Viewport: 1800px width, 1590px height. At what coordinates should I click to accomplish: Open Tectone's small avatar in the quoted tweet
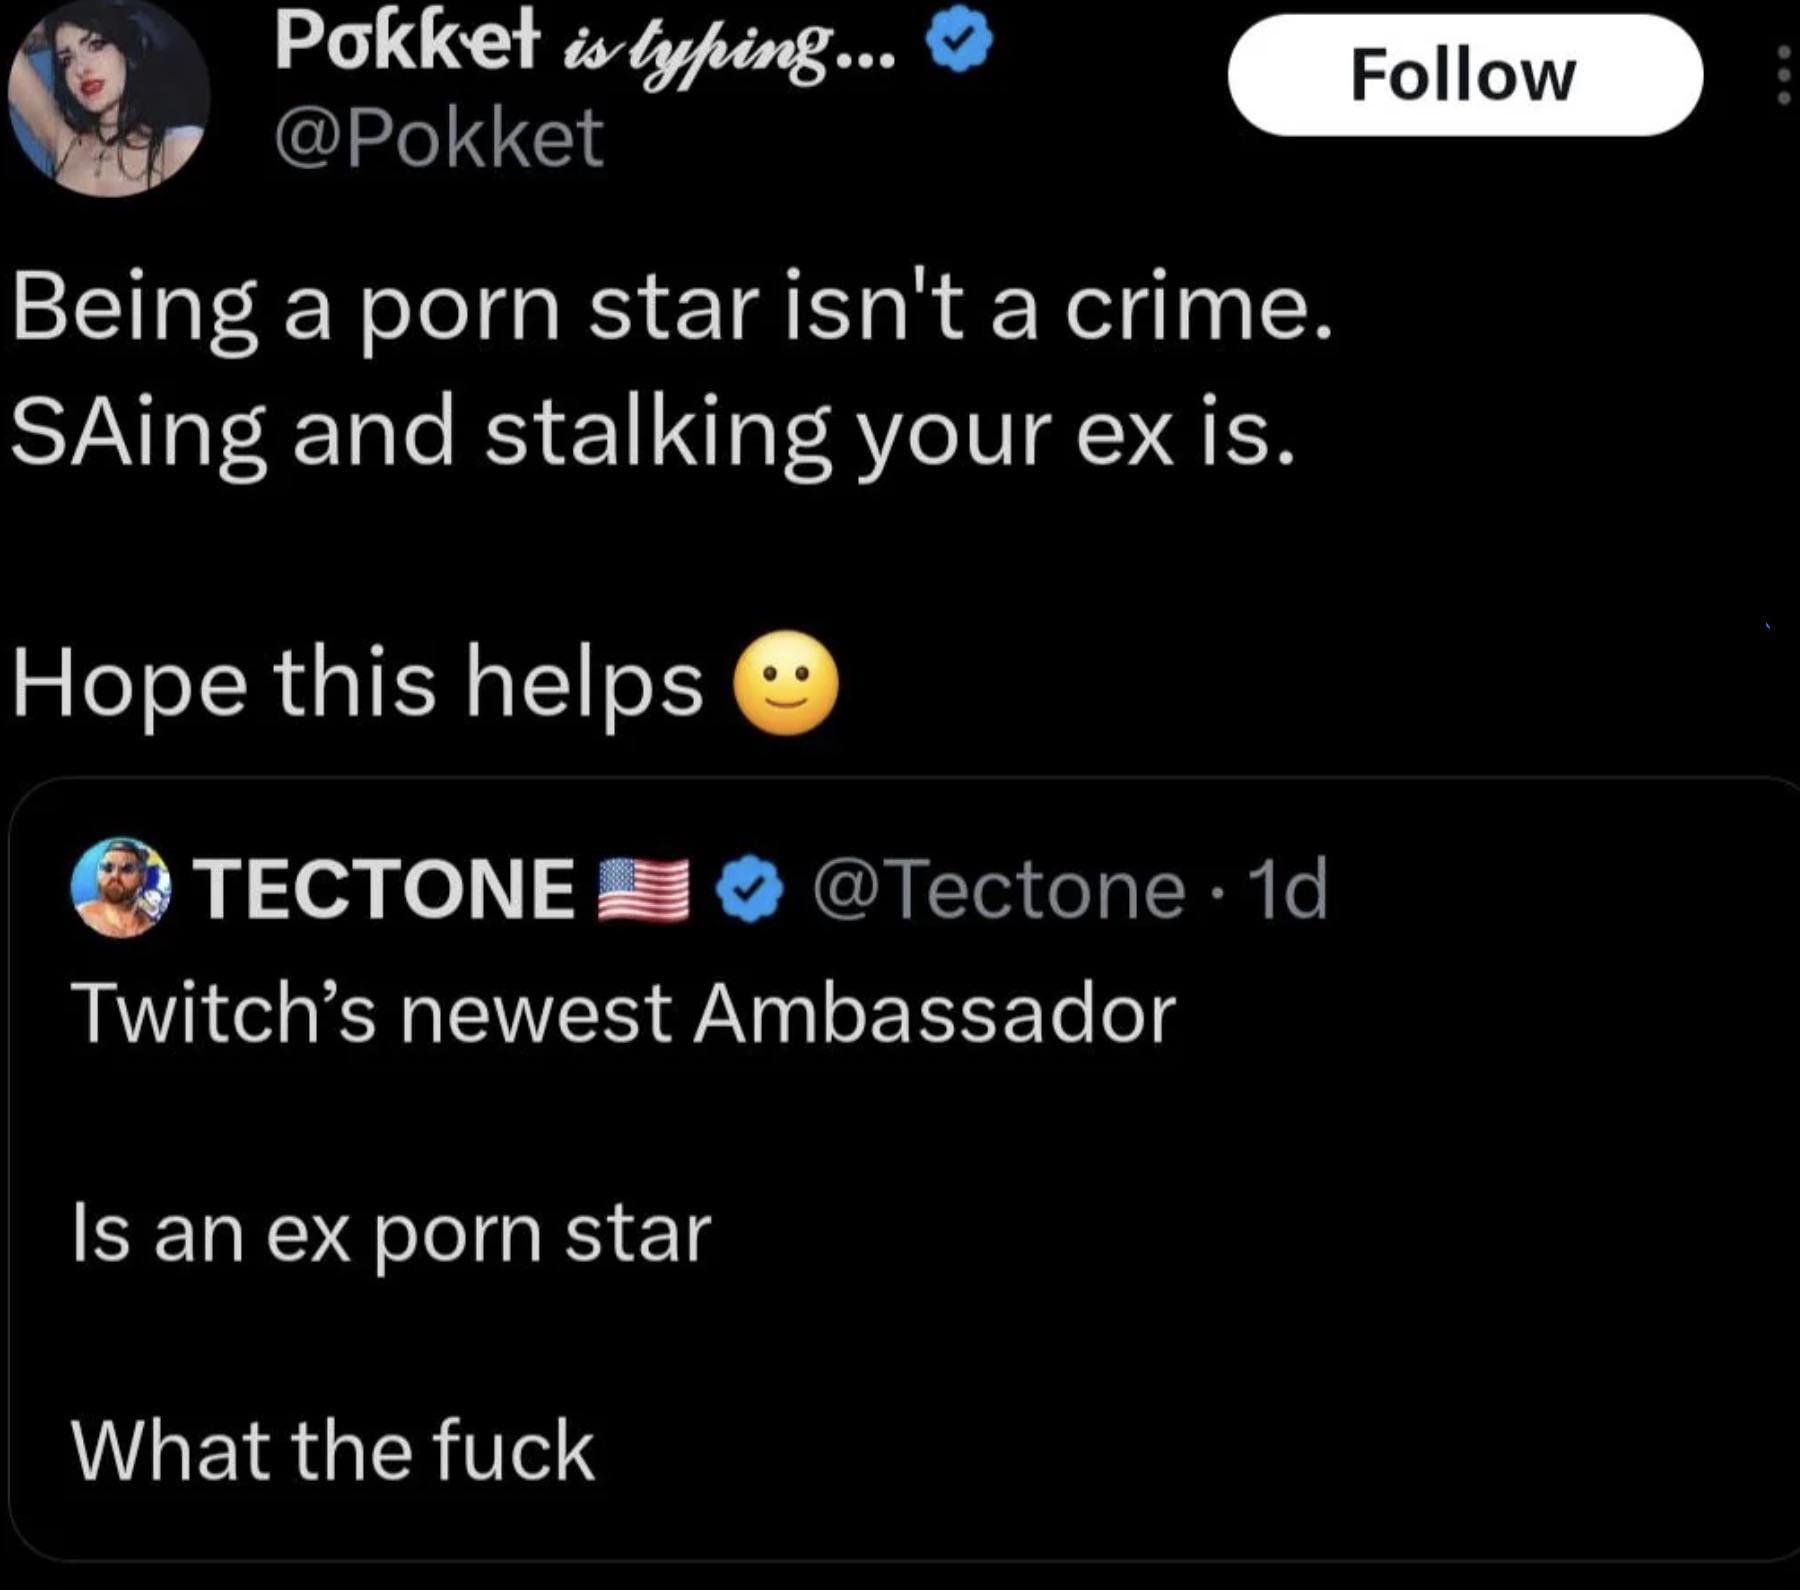tap(121, 888)
